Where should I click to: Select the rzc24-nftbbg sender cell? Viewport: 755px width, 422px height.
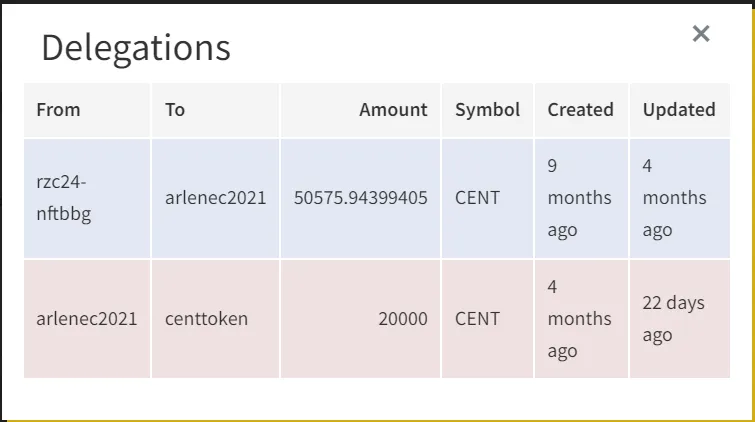(87, 198)
